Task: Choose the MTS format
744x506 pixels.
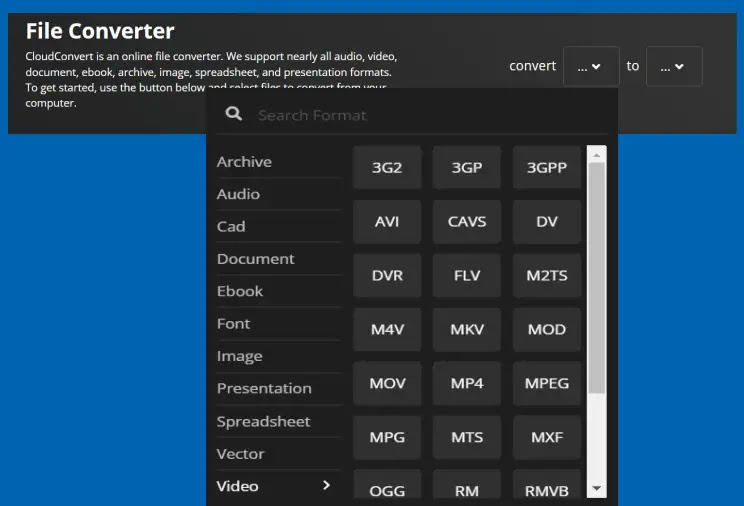Action: tap(467, 437)
